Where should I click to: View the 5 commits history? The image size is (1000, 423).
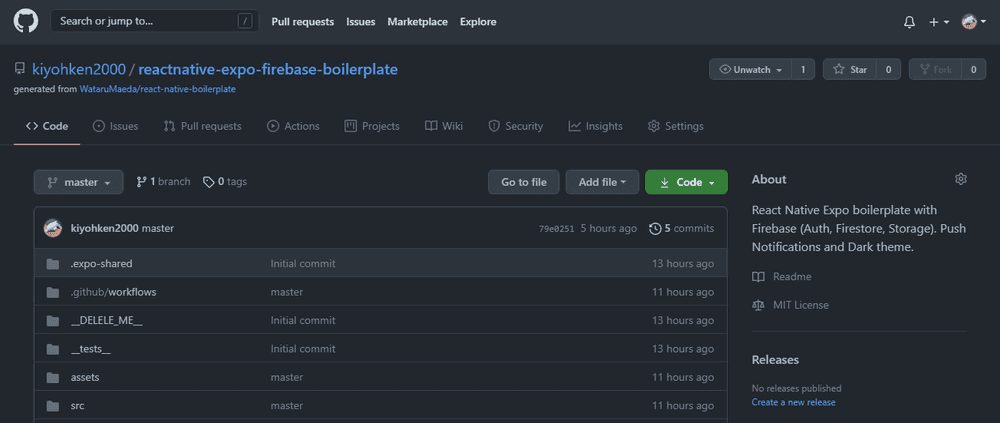(x=682, y=228)
